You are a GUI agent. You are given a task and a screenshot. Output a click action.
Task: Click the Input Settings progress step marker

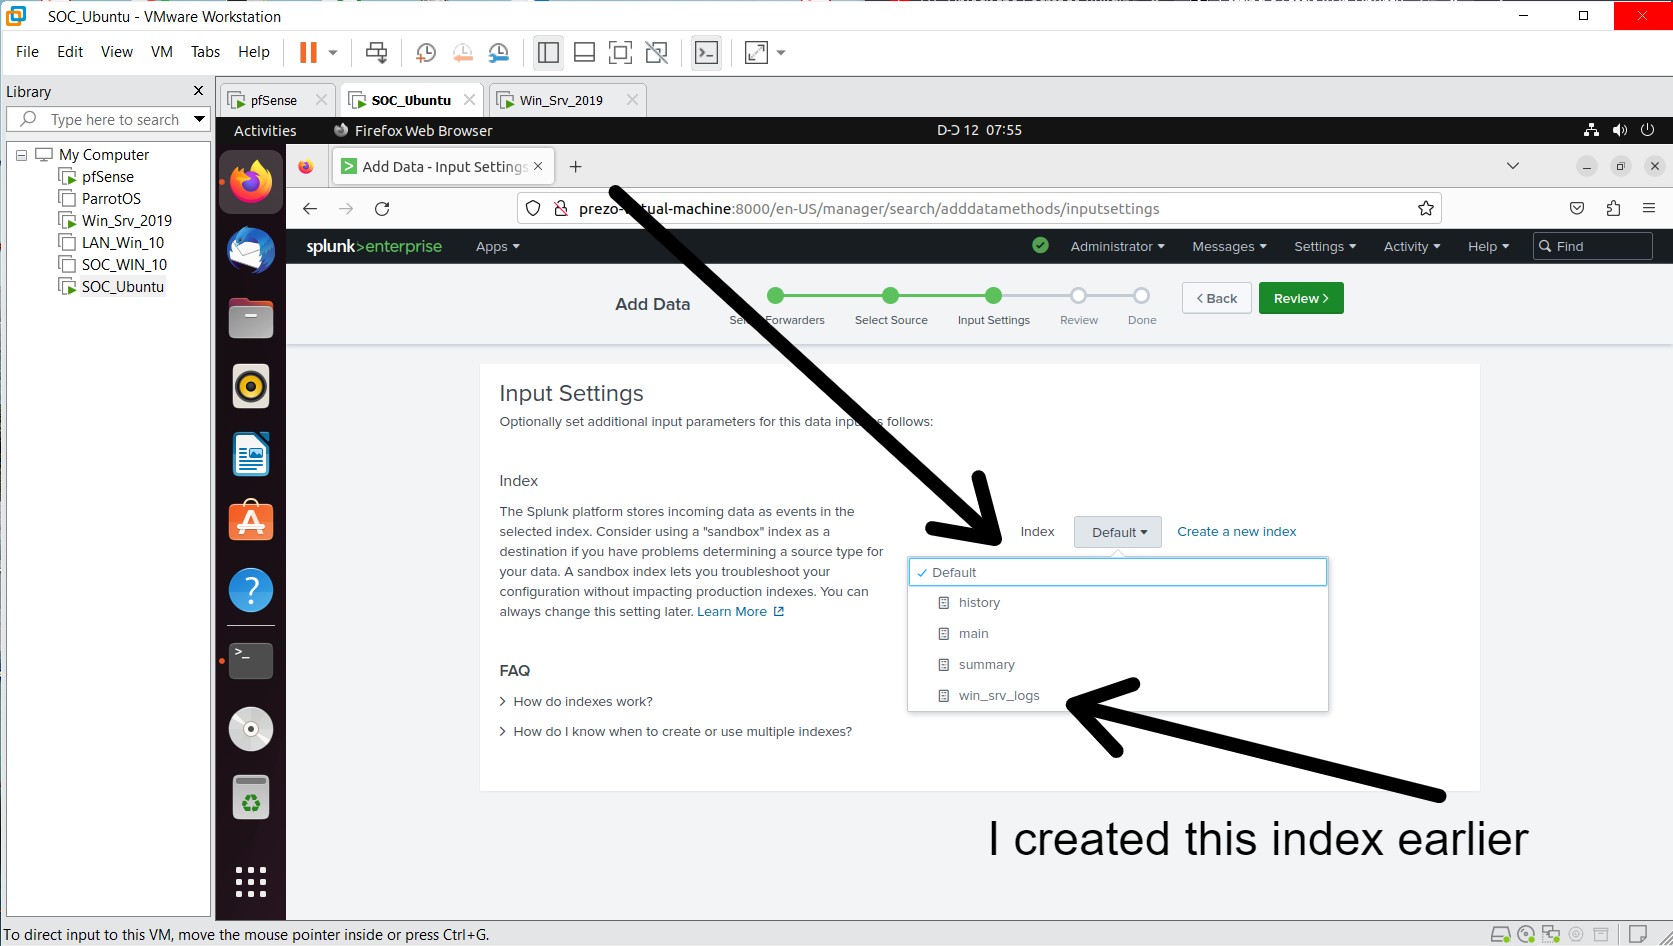pyautogui.click(x=993, y=295)
